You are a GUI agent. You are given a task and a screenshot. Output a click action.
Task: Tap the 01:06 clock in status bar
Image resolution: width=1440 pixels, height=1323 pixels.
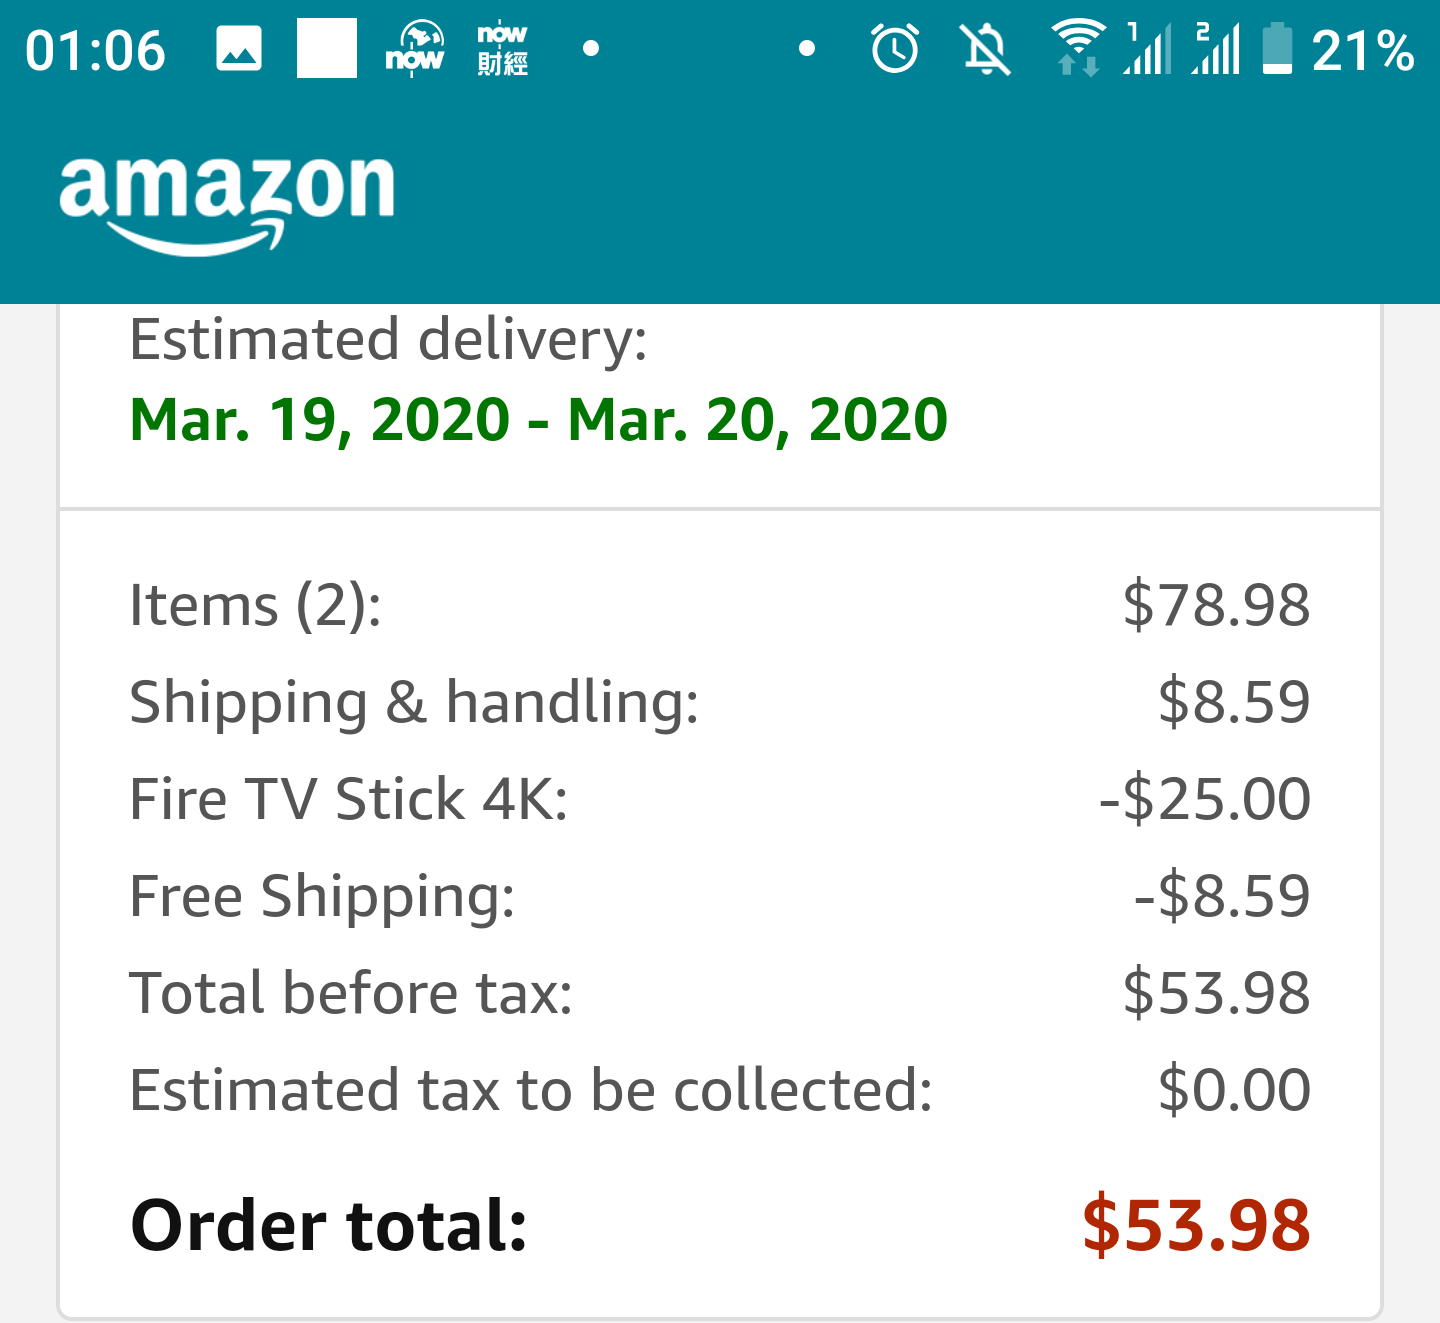click(x=95, y=51)
